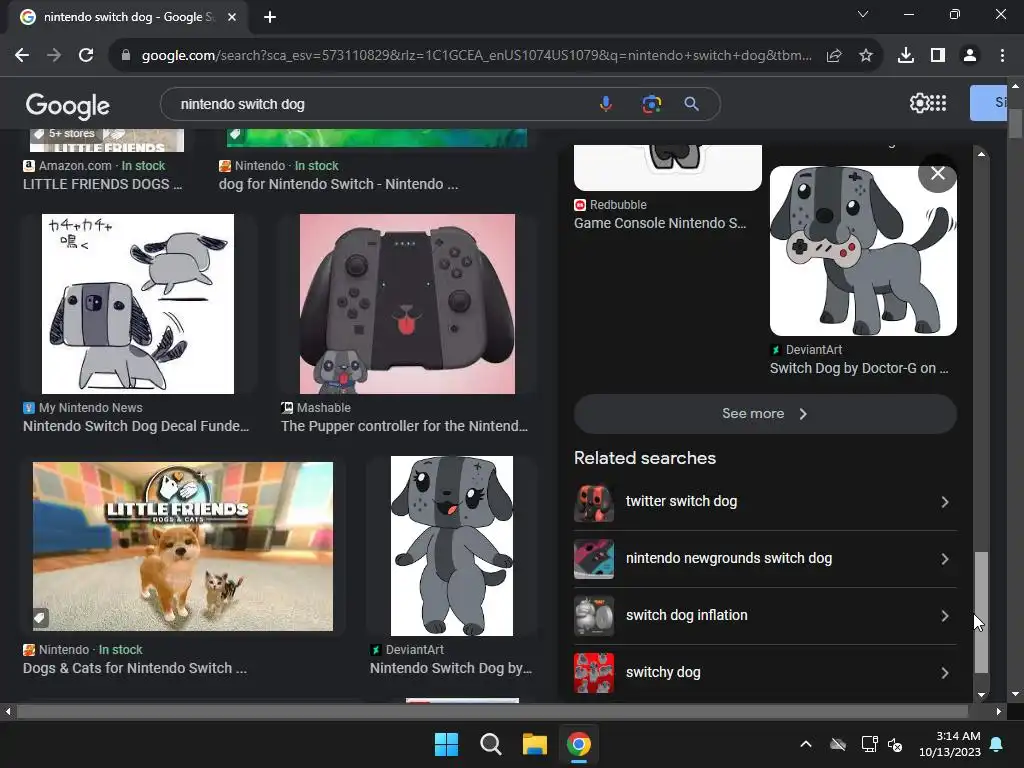
Task: Open 'switch dog inflation' related search
Action: click(765, 615)
